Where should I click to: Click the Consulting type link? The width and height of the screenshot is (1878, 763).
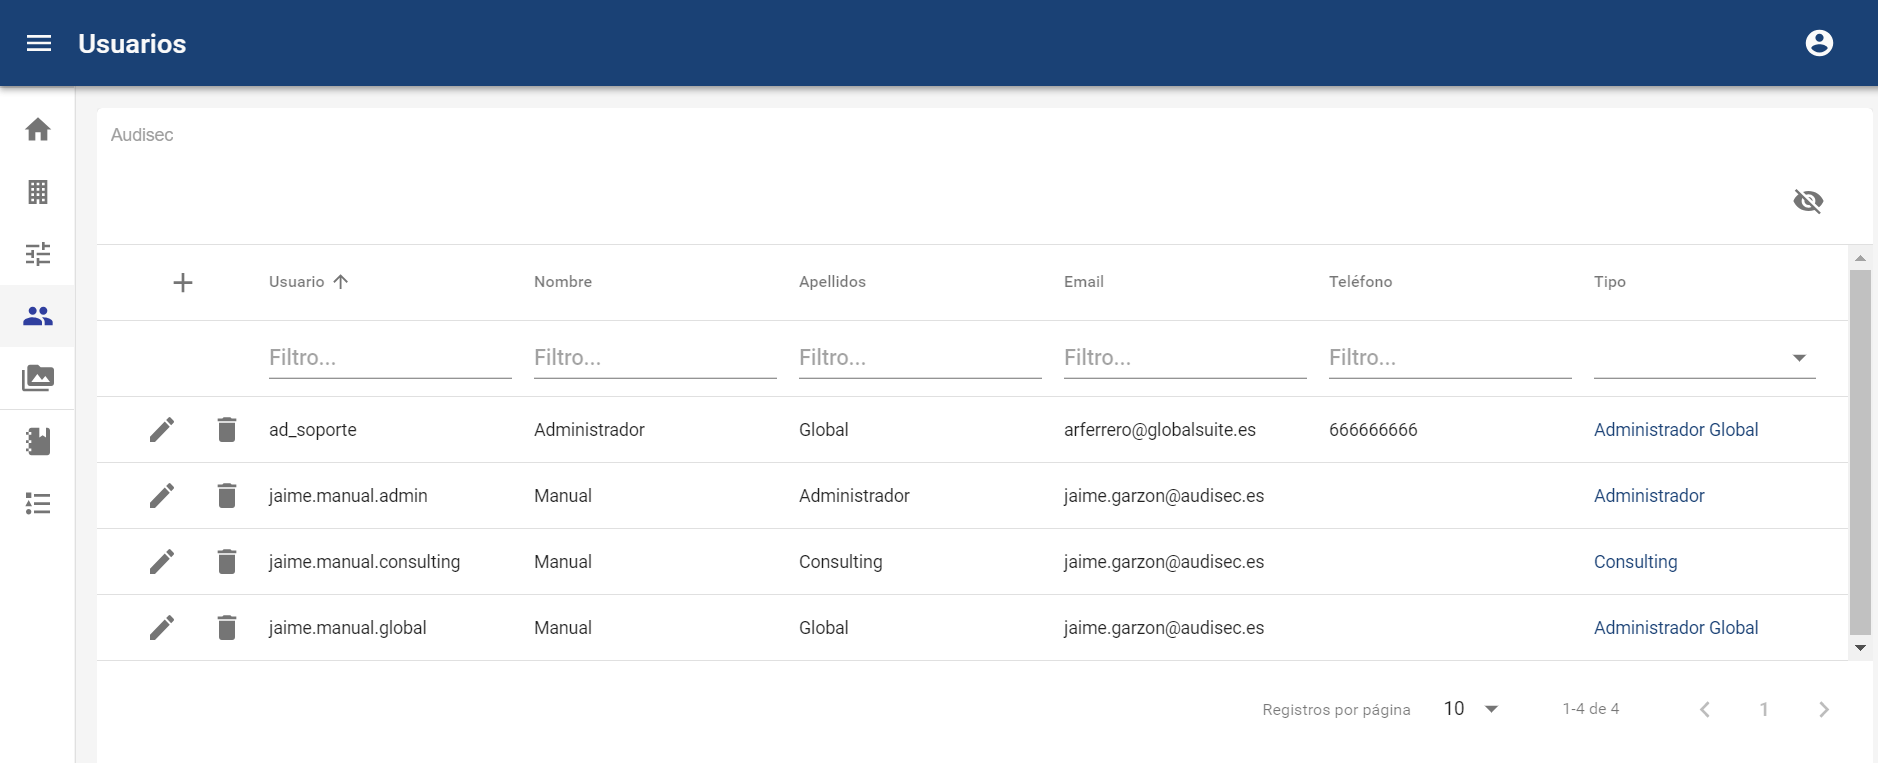pyautogui.click(x=1635, y=562)
